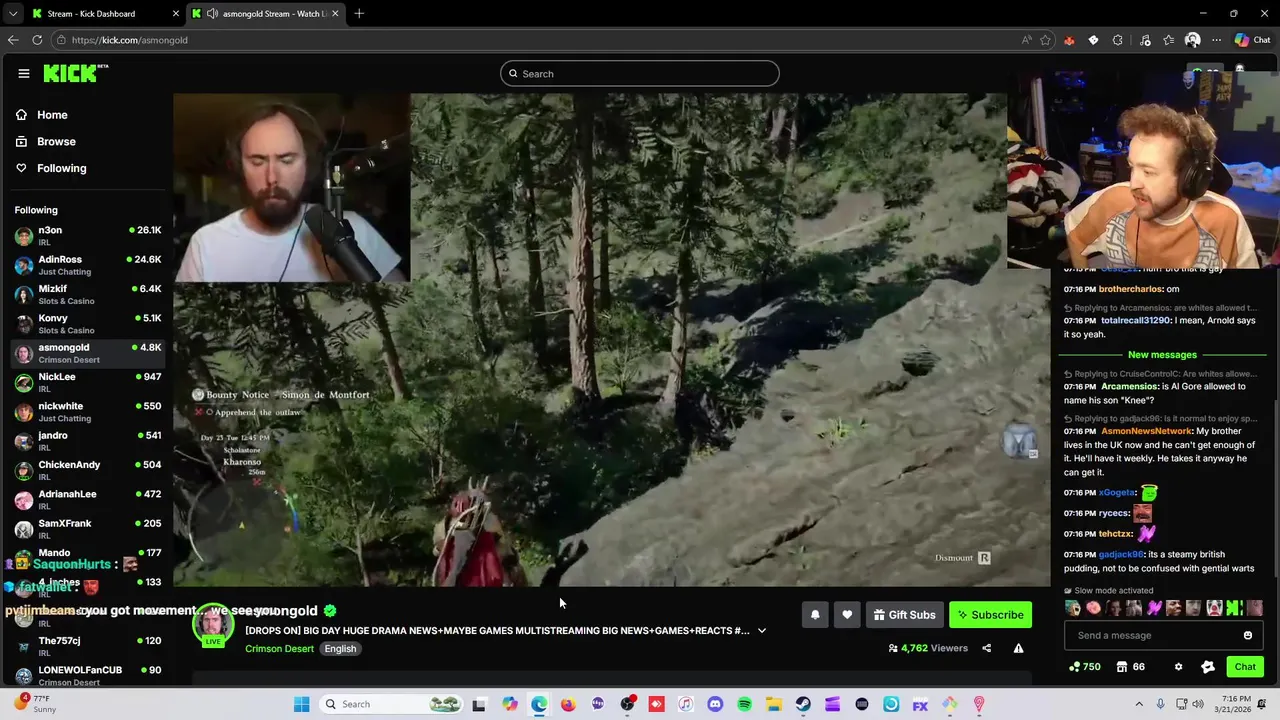Click the report warning triangle icon
The width and height of the screenshot is (1280, 720).
pyautogui.click(x=1018, y=648)
